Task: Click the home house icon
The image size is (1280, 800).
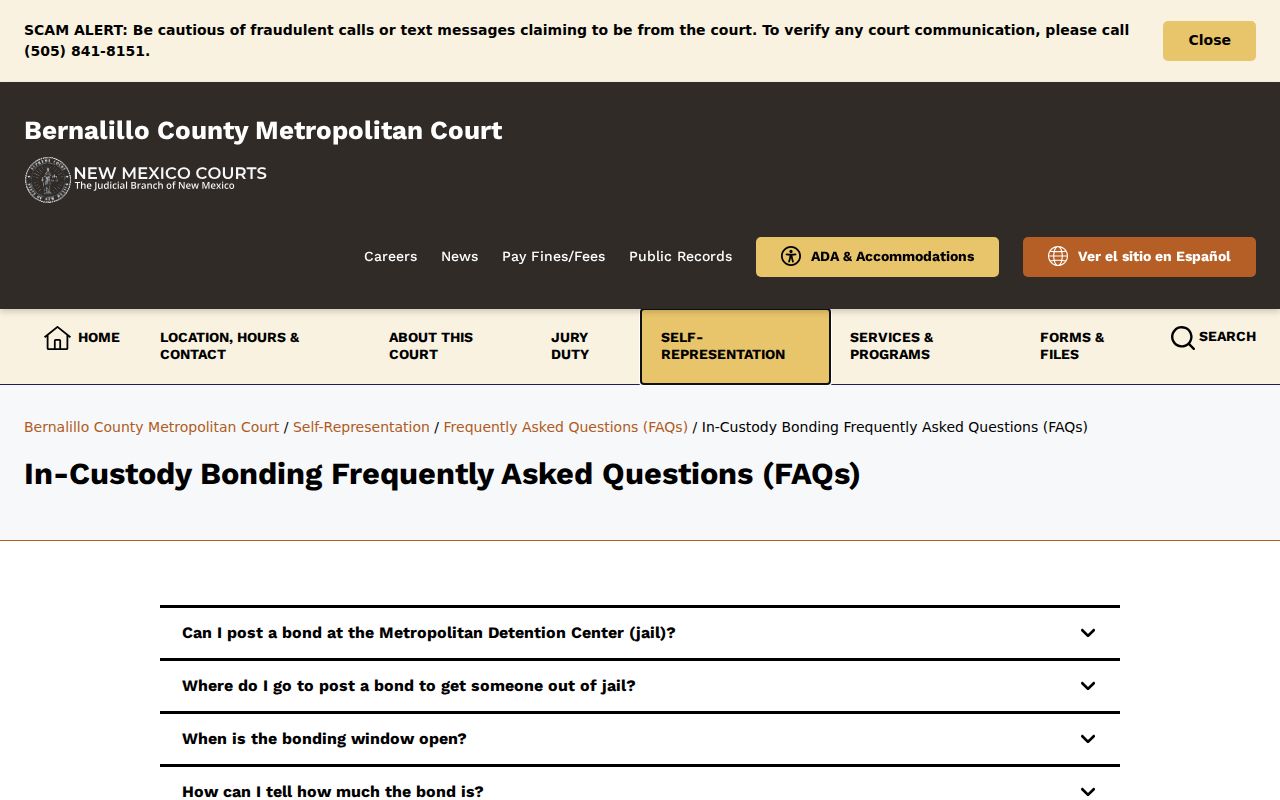Action: [x=58, y=338]
